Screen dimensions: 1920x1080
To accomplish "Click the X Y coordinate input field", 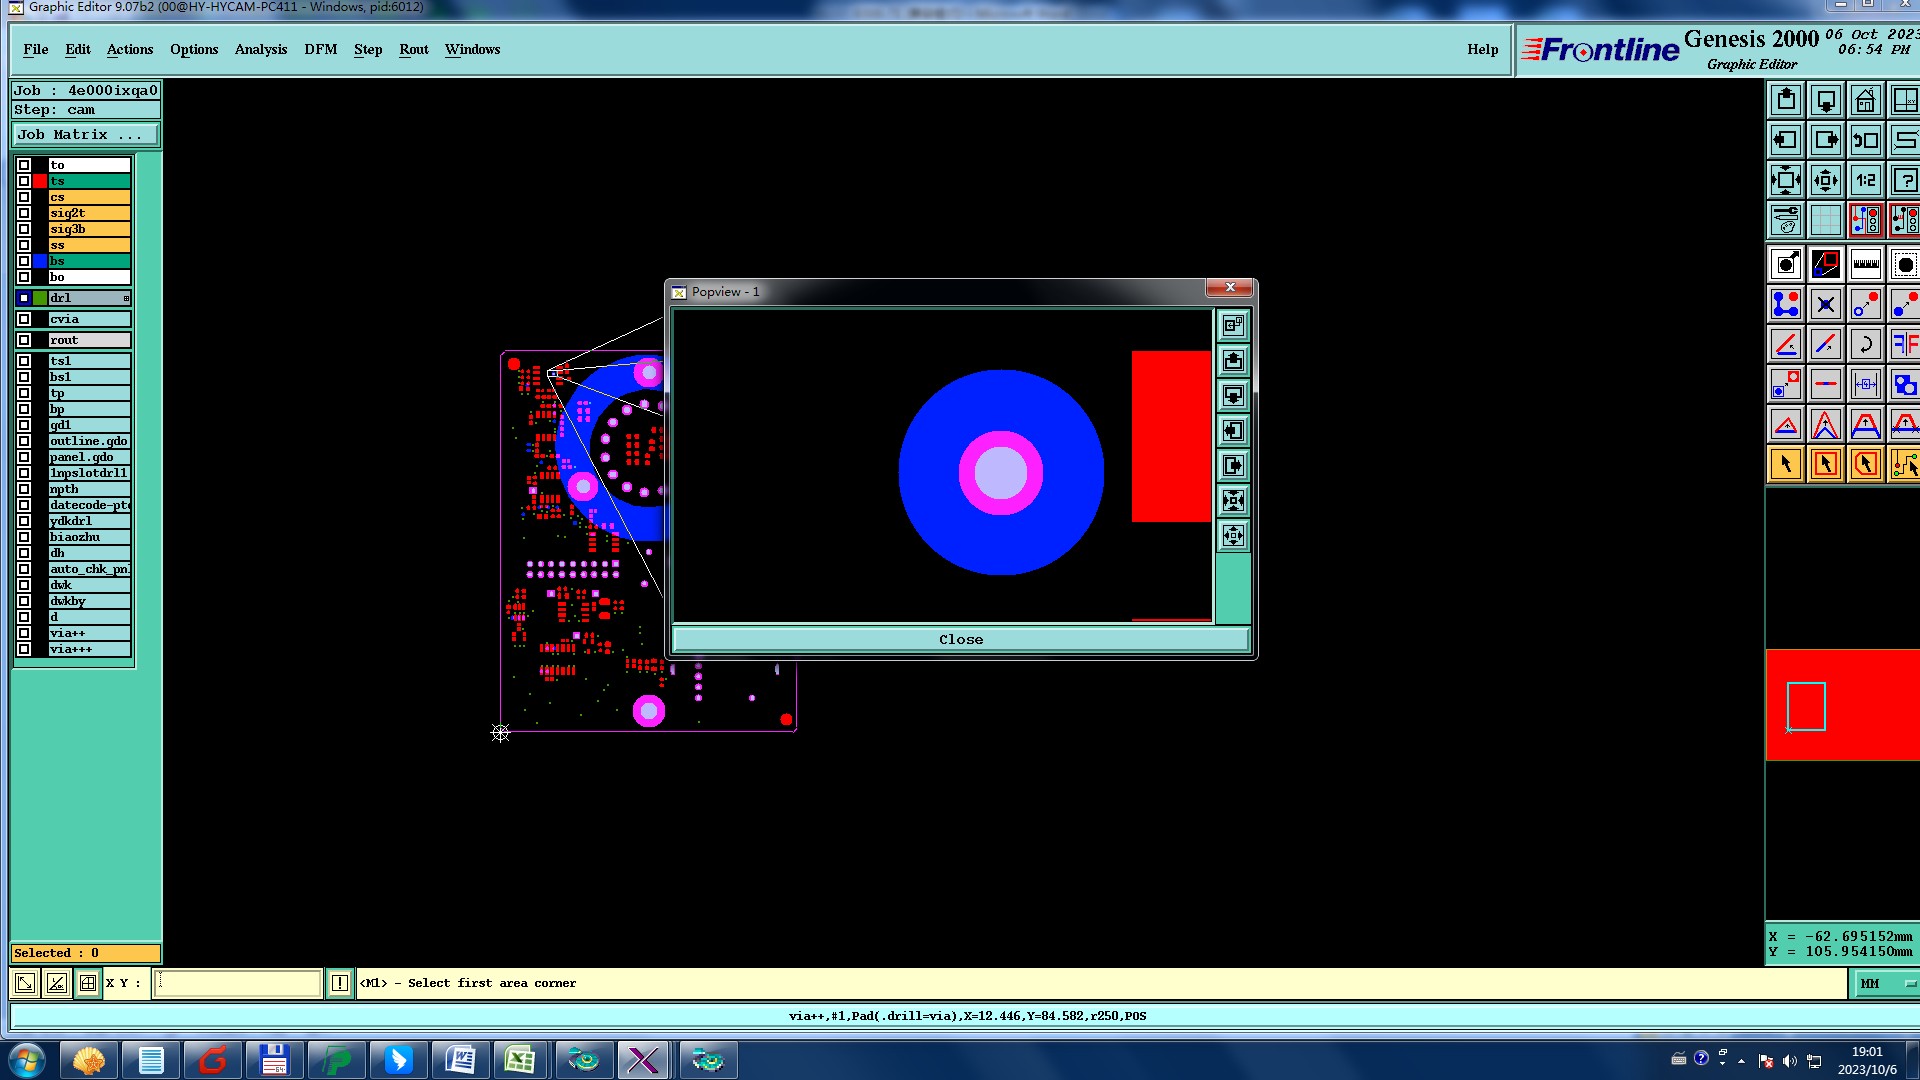I will 238,983.
